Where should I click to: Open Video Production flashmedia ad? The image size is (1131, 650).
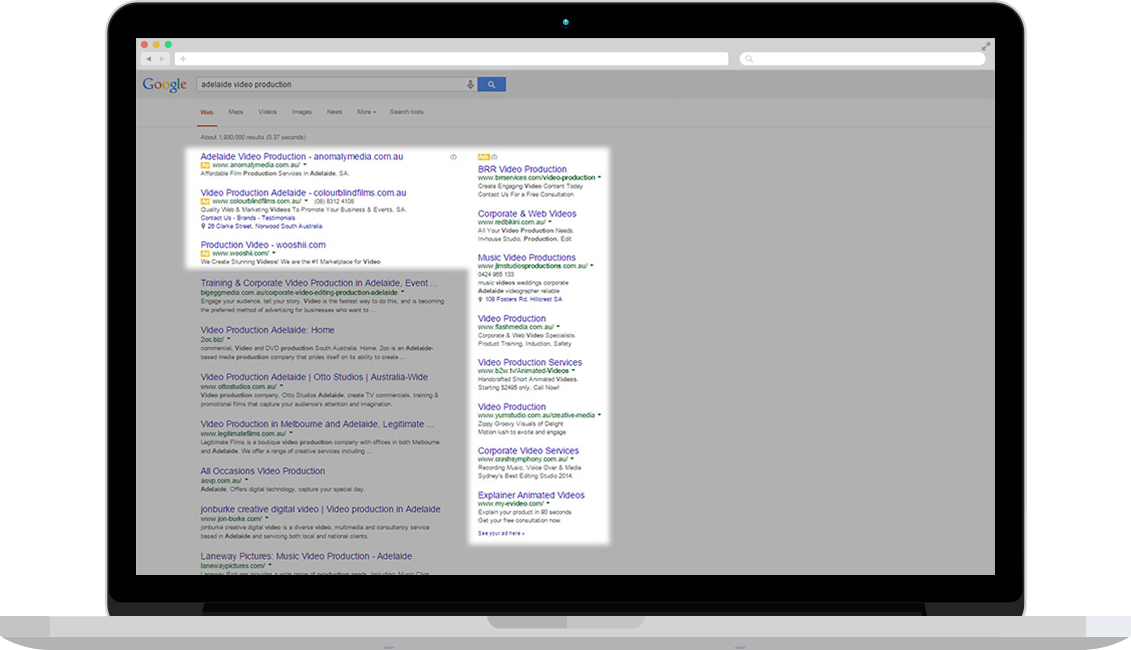[x=511, y=318]
